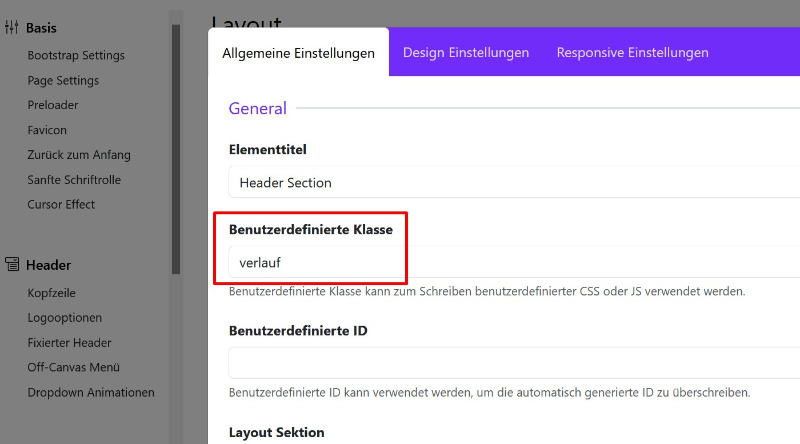The image size is (800, 444).
Task: Open Off-Canvas Menü settings
Action: tap(73, 367)
